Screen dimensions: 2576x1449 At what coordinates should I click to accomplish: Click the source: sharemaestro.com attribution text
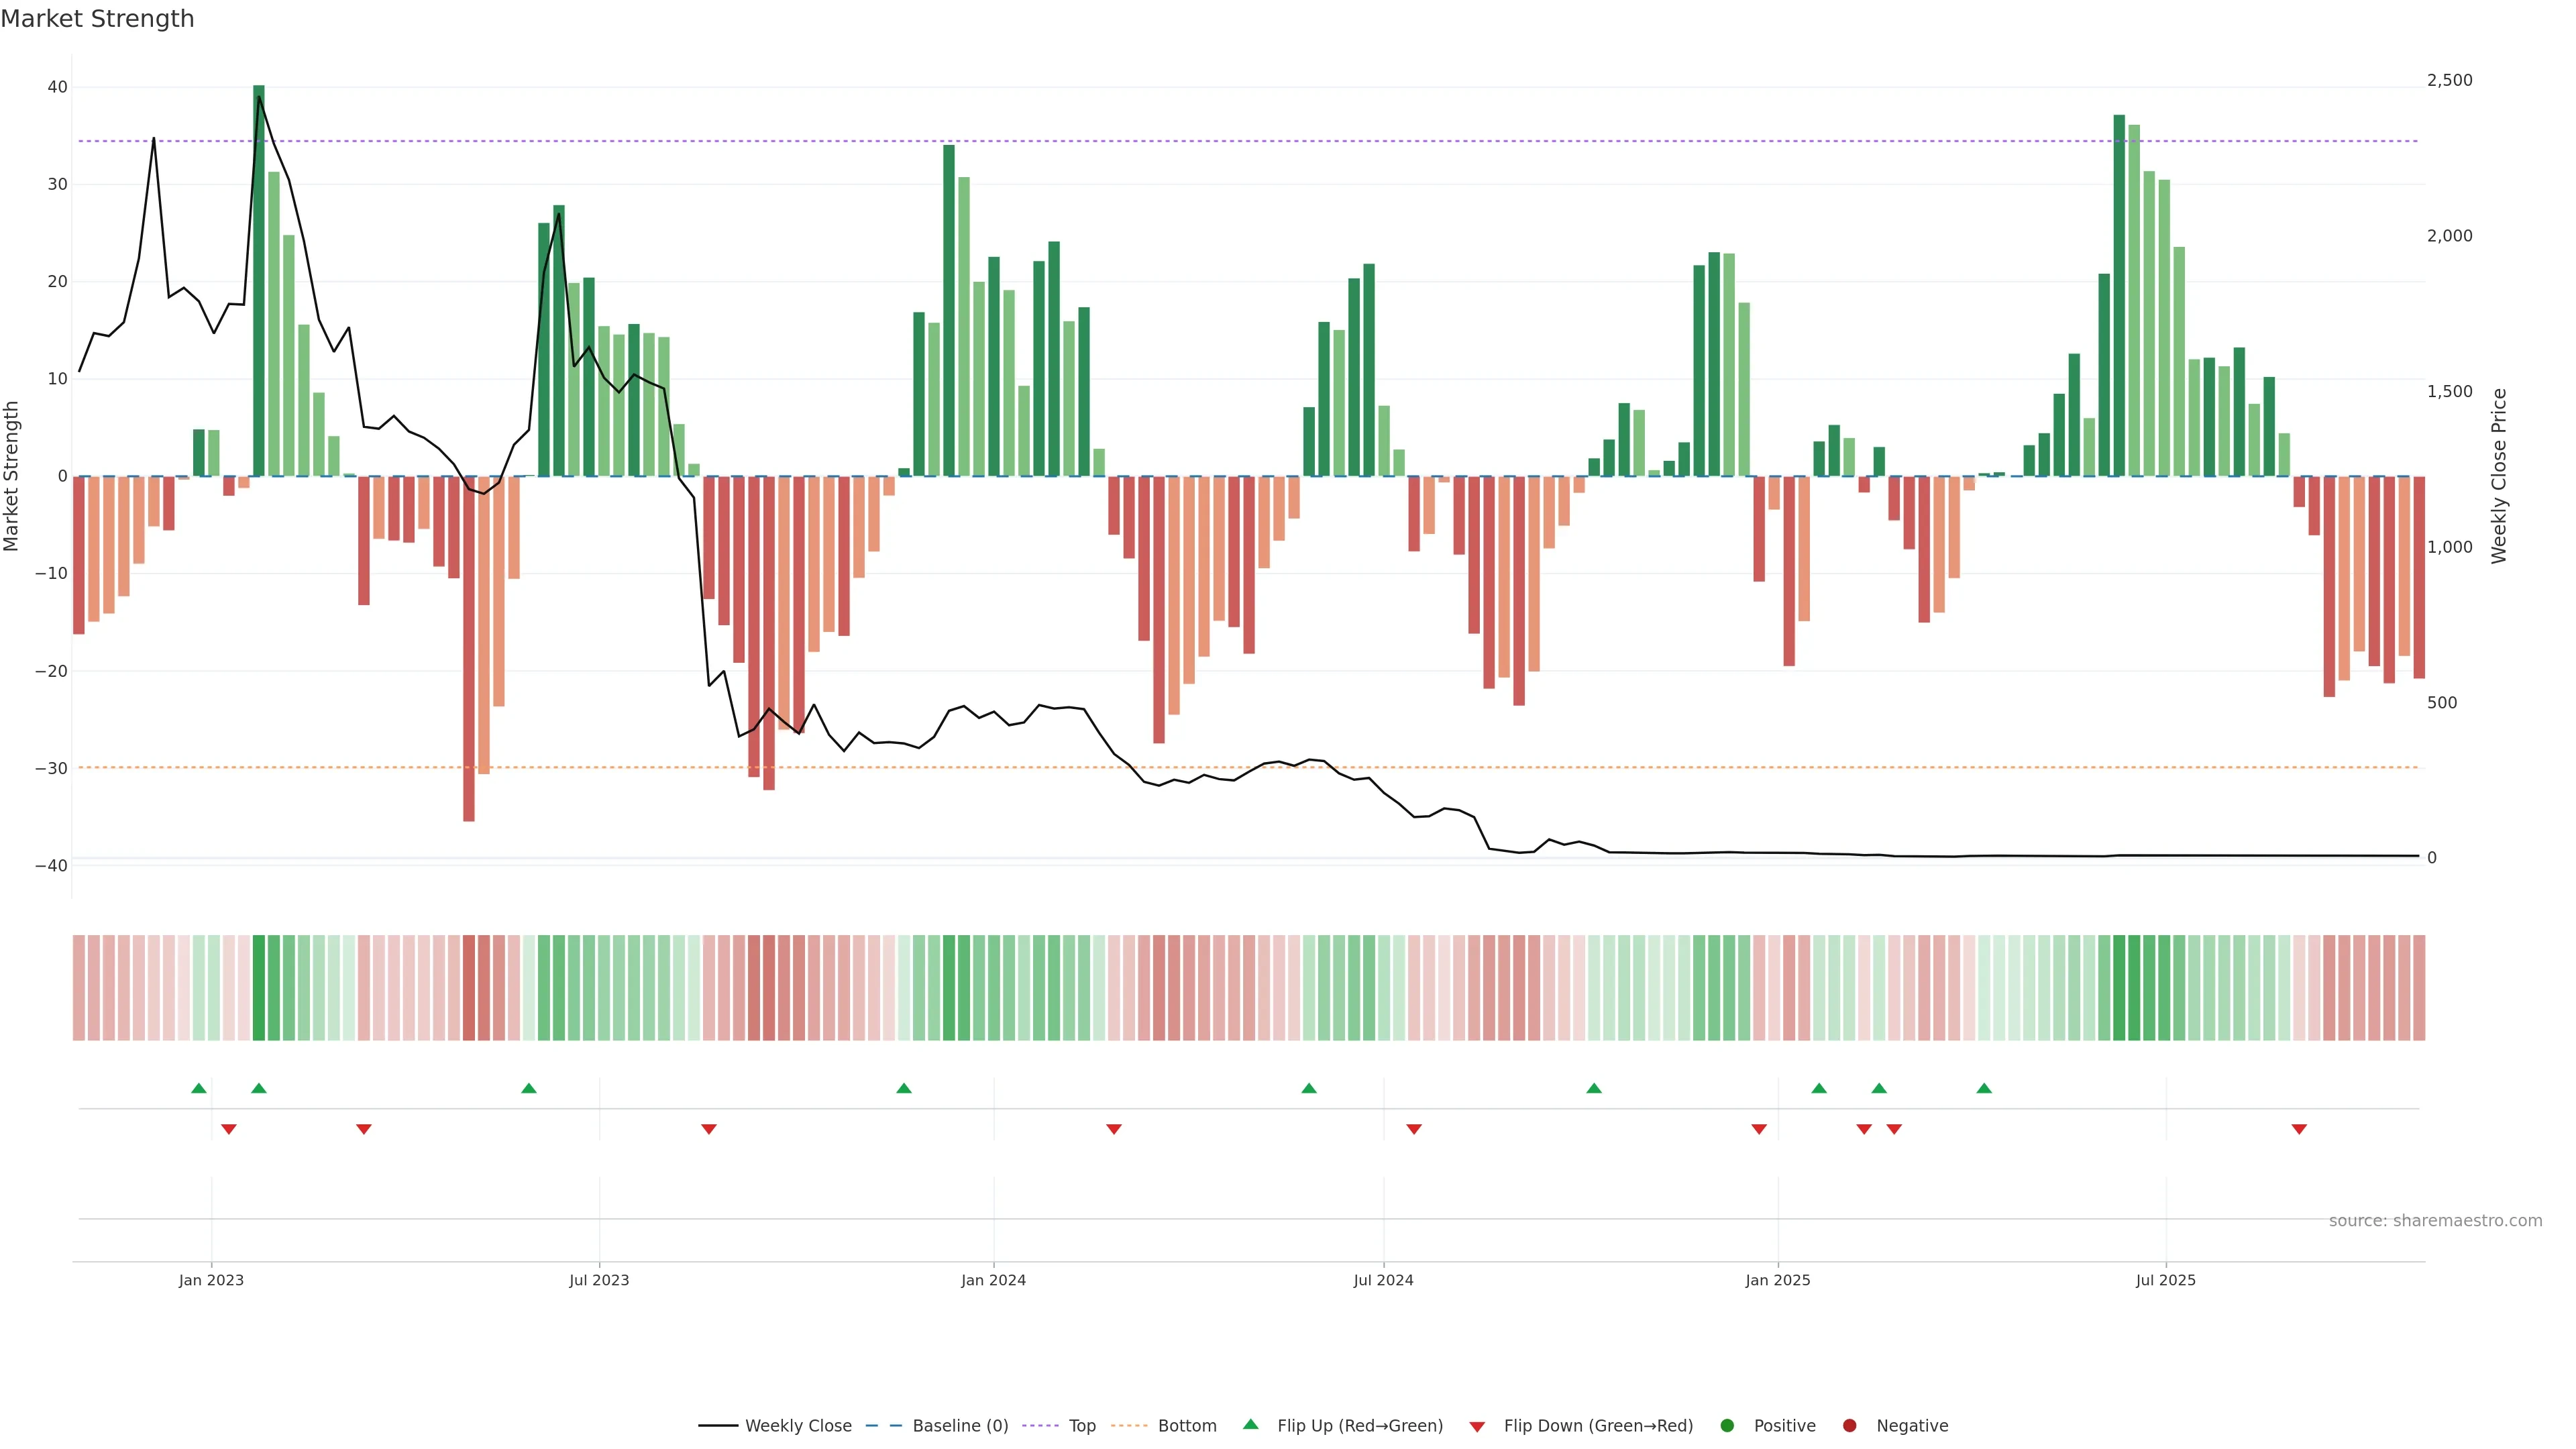2435,1221
